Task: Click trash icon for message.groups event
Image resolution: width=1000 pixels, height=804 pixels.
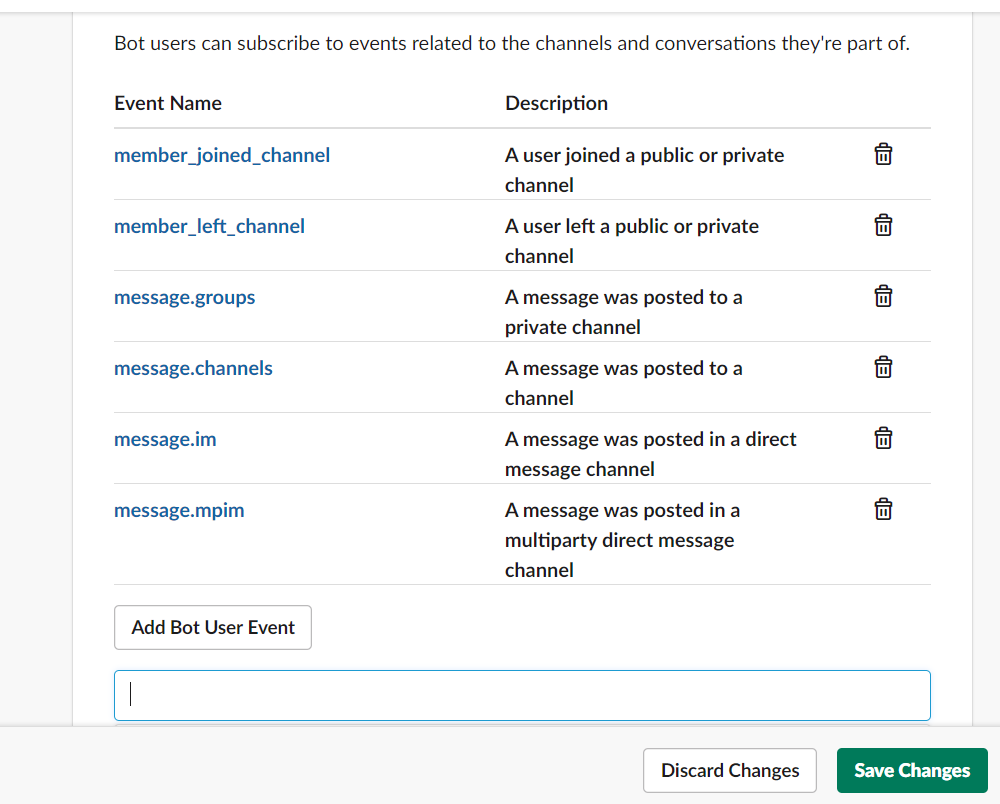Action: click(x=883, y=297)
